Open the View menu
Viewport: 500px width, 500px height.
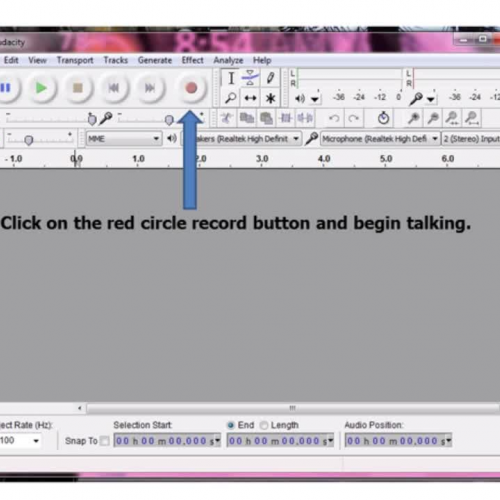37,60
